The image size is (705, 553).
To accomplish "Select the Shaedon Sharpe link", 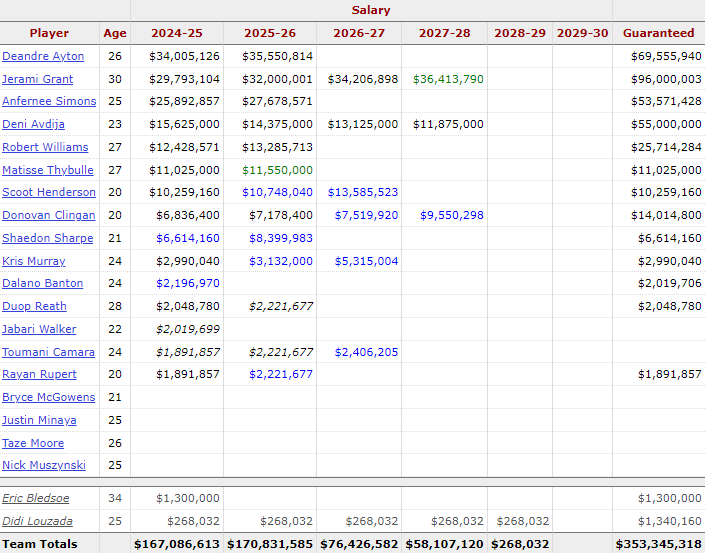I will coord(48,238).
